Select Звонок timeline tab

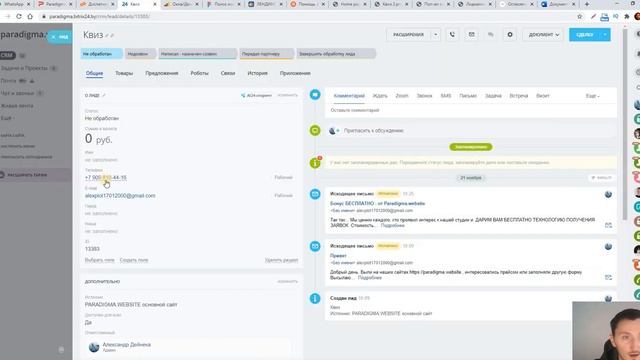pos(424,96)
